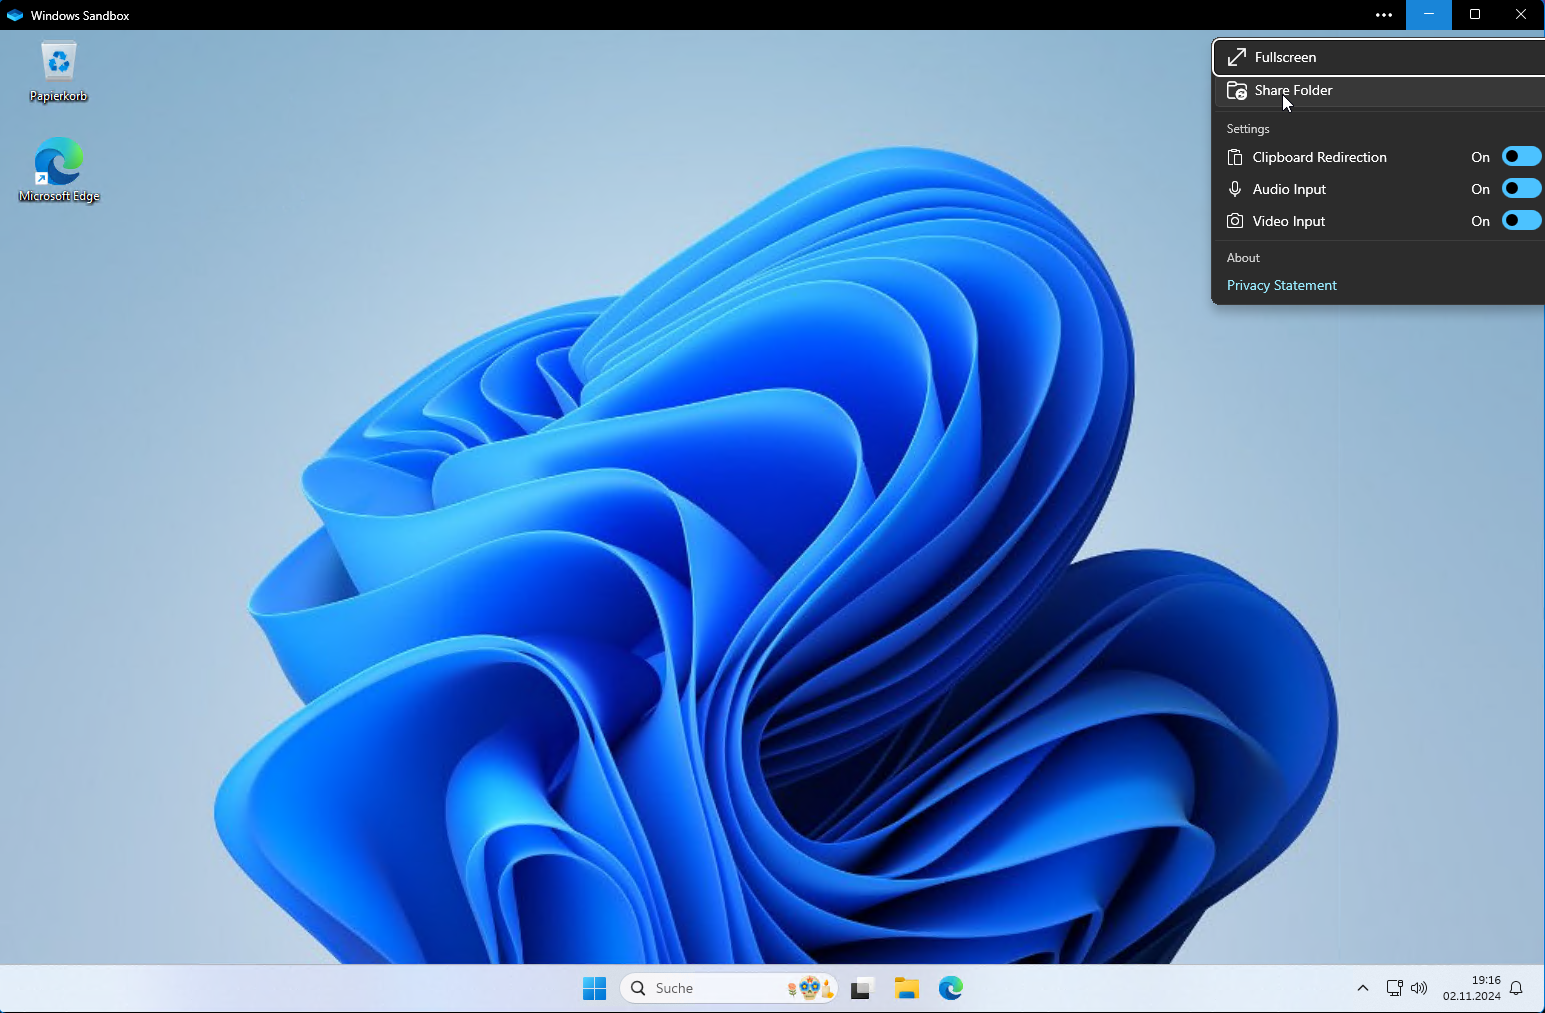Launch Microsoft Edge from the taskbar
The height and width of the screenshot is (1013, 1545).
pos(951,988)
